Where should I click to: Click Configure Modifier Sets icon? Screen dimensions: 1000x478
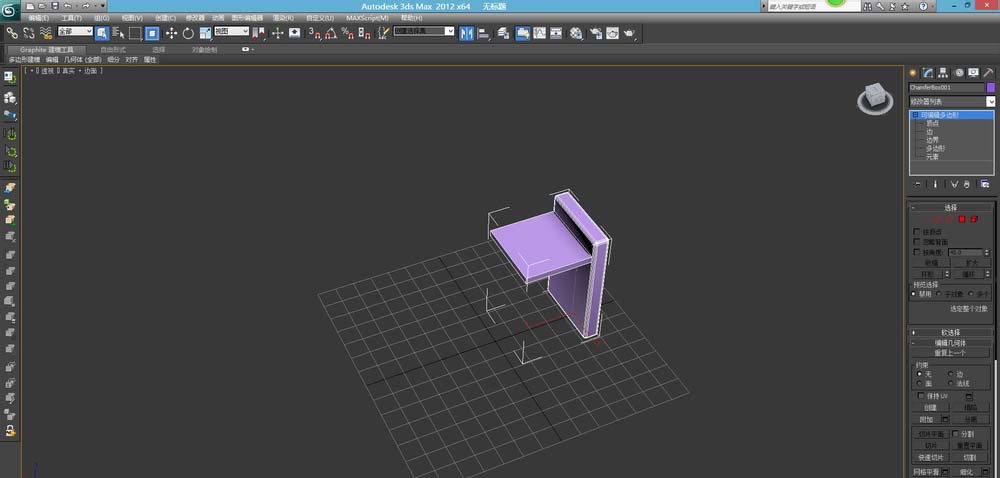point(985,184)
